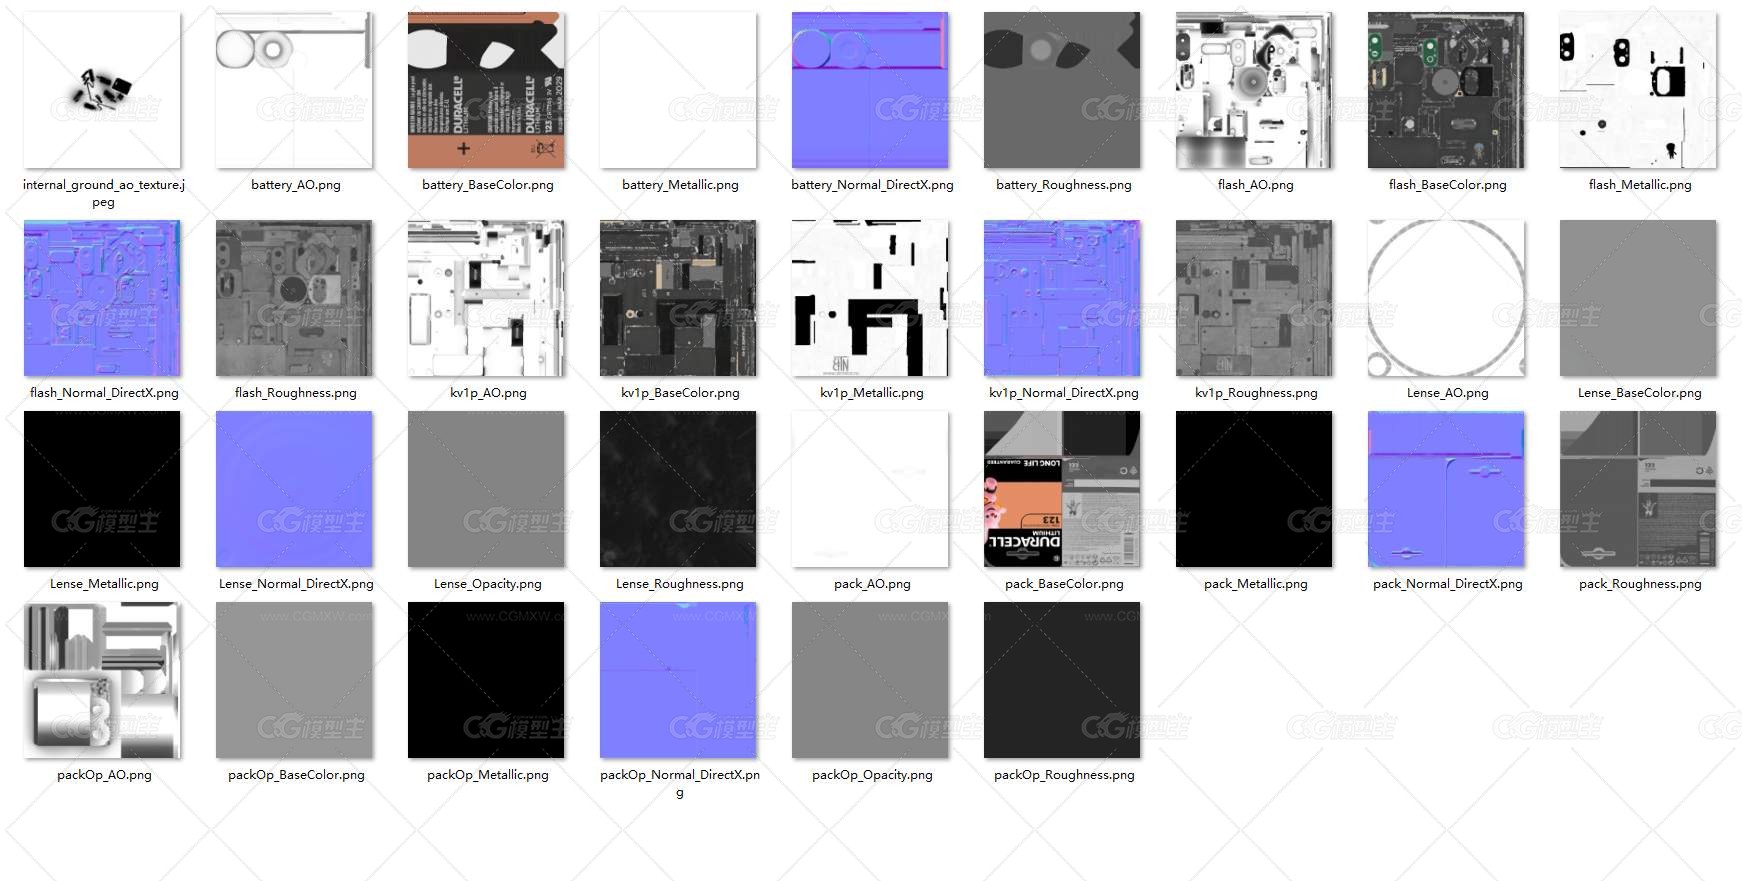1742x881 pixels.
Task: Click the flash_Roughness.png file name label
Action: 296,393
